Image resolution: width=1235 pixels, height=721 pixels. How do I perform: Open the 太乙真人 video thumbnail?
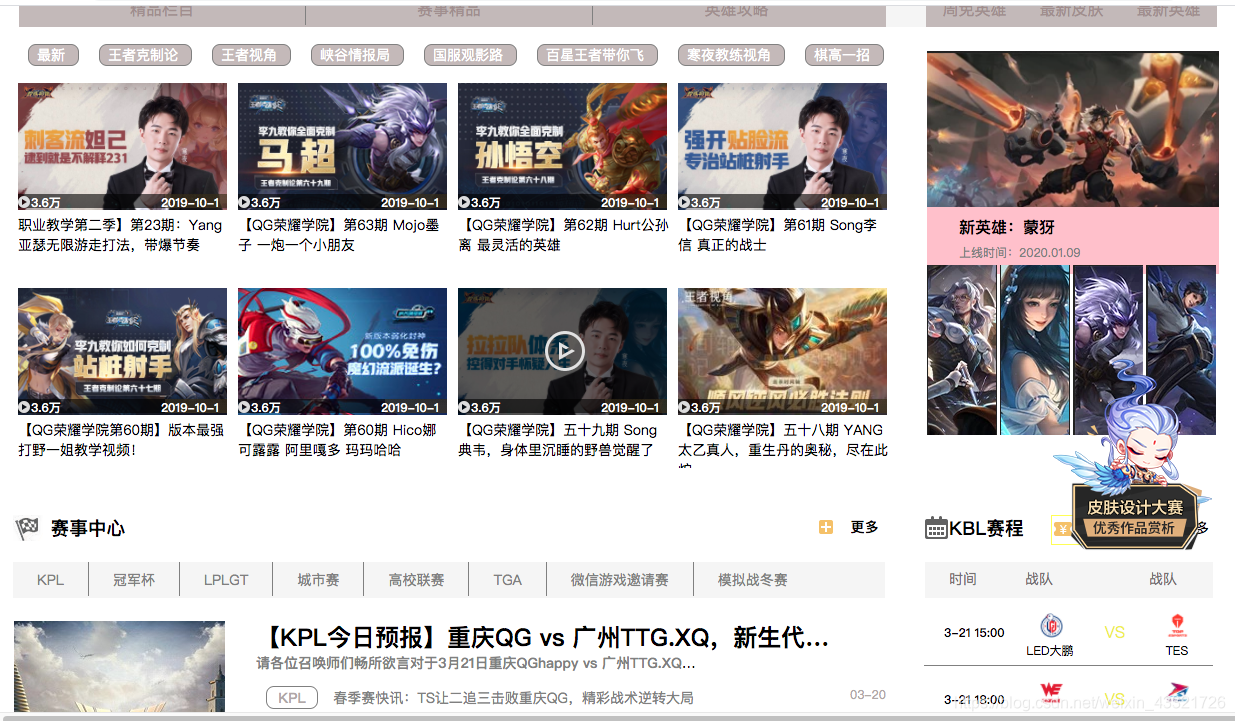pos(782,351)
